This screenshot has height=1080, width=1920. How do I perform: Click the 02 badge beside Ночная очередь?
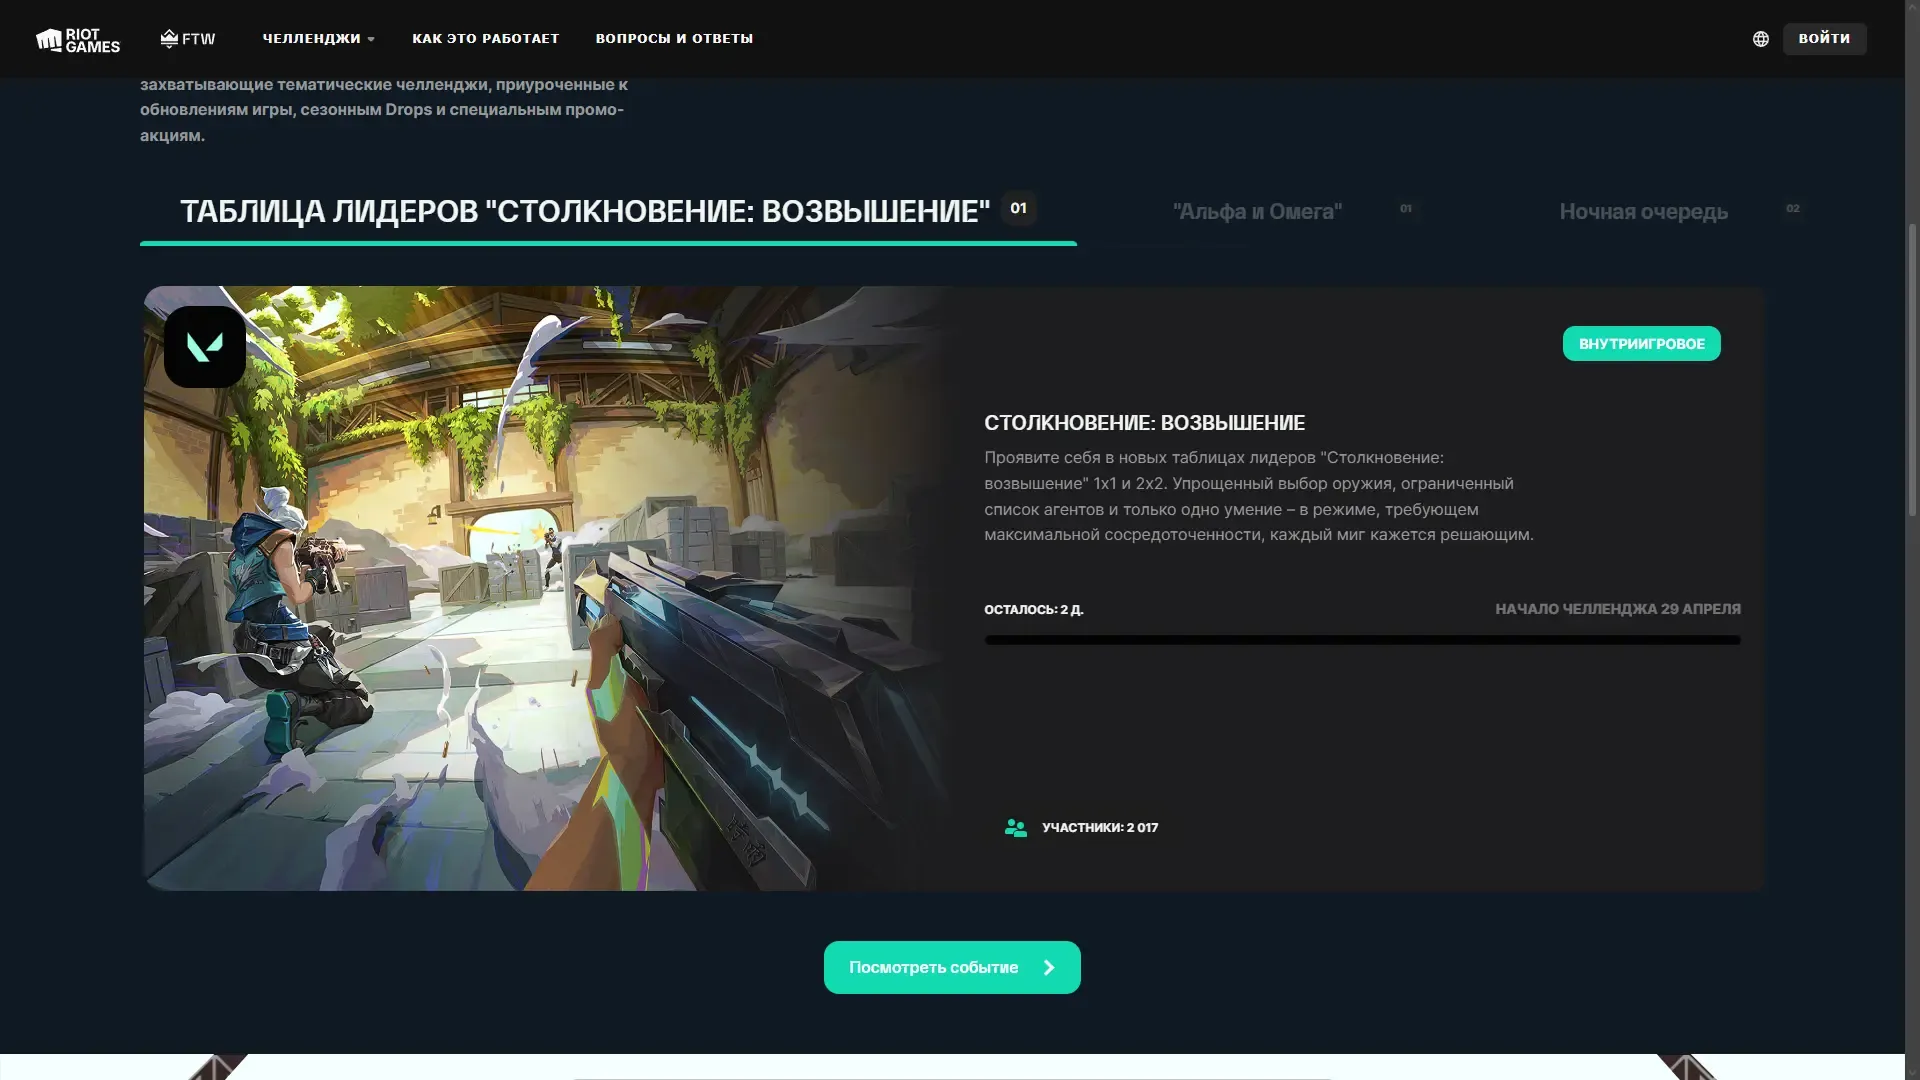(1792, 209)
